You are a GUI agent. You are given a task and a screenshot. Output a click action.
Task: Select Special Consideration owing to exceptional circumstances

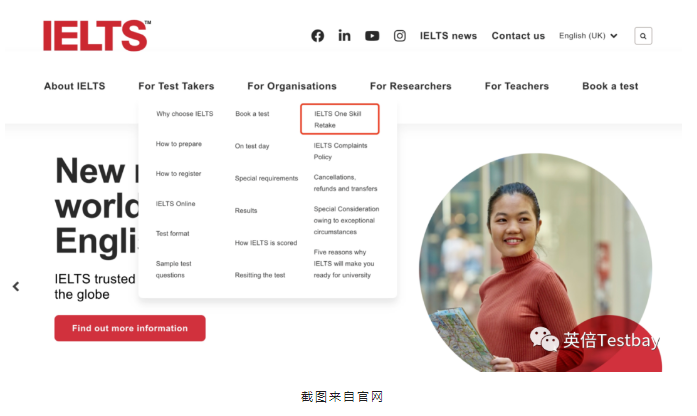346,220
